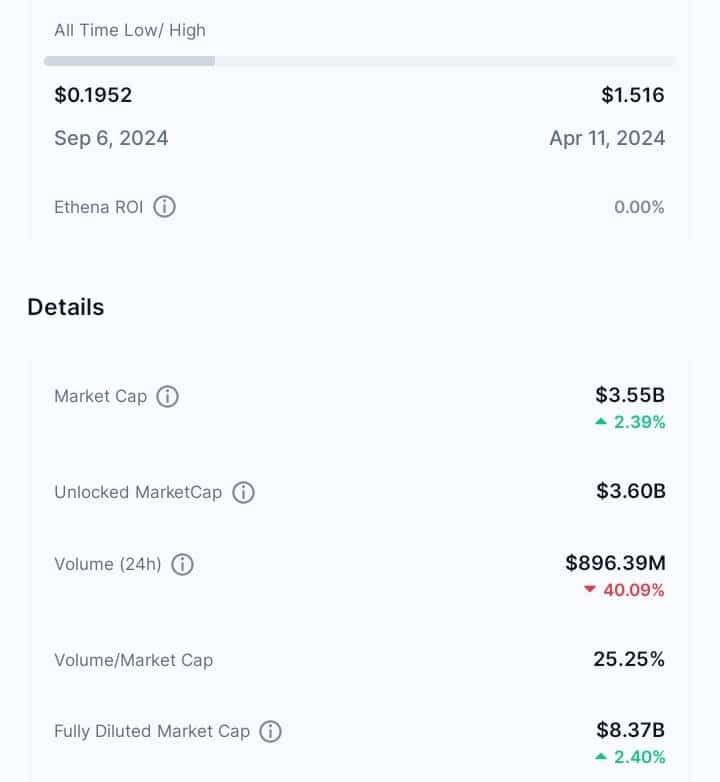Image resolution: width=720 pixels, height=782 pixels.
Task: Click the Sep 6, 2024 date
Action: click(x=111, y=138)
